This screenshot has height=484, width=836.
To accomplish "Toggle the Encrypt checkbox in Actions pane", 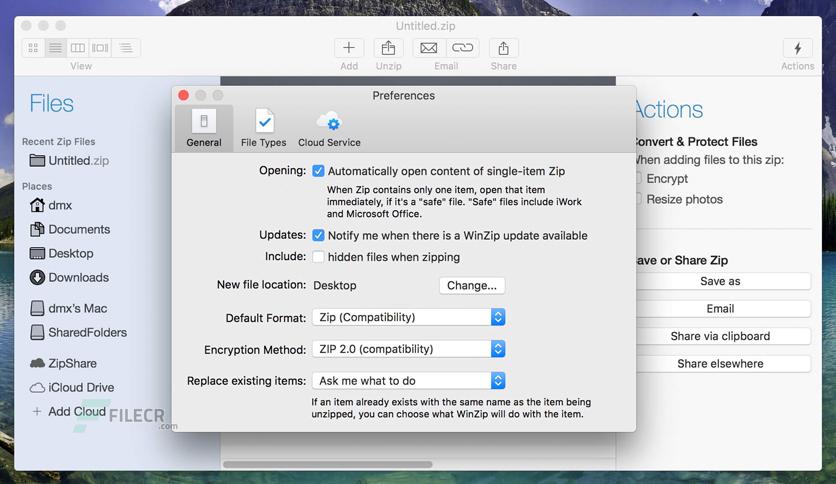I will 638,179.
